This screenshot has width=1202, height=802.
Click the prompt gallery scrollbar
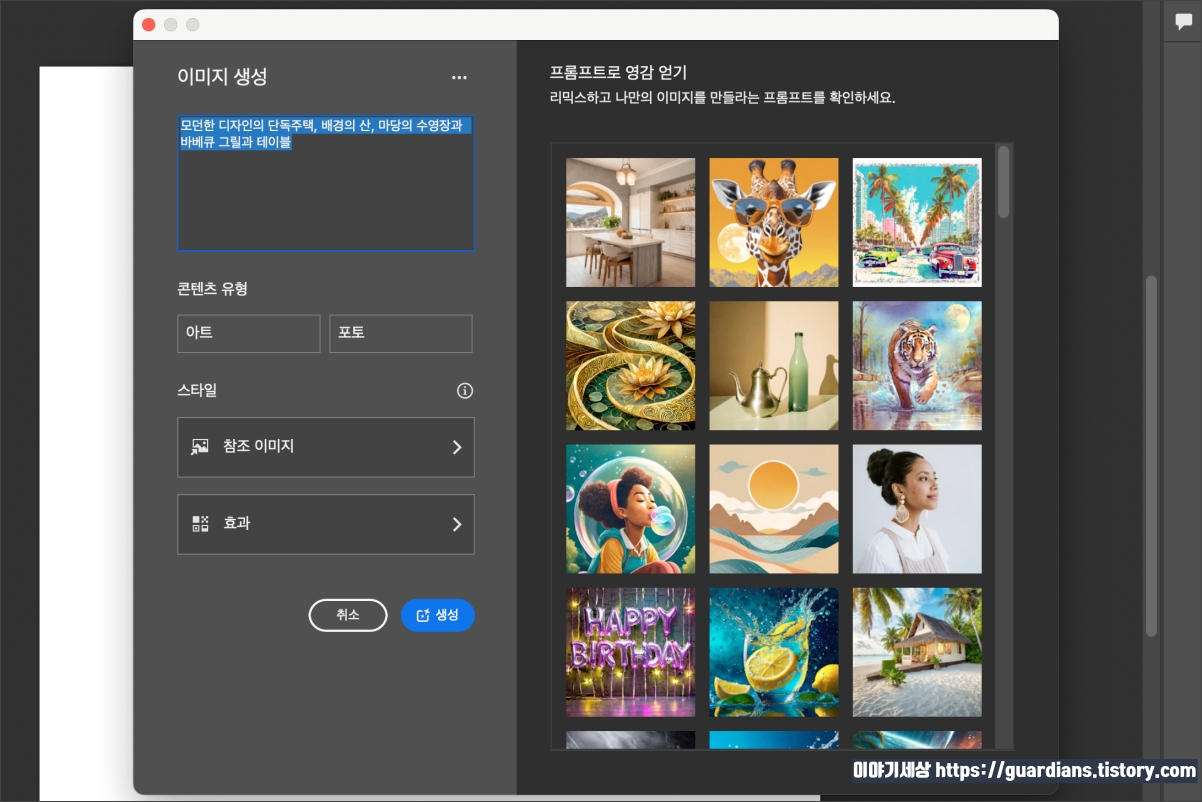click(1004, 182)
